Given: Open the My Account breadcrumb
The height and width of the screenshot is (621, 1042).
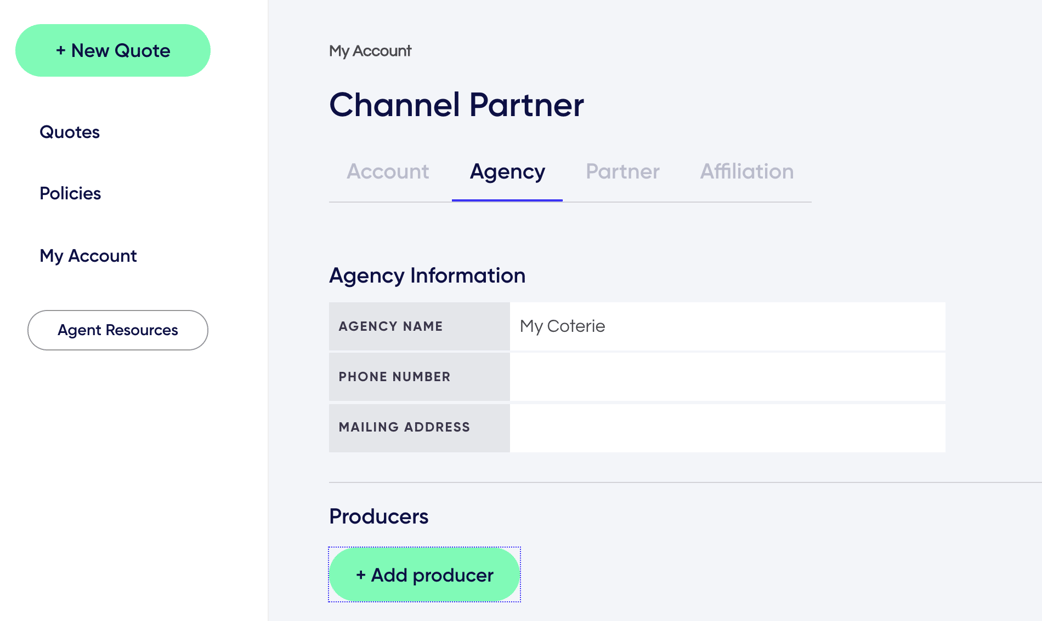Looking at the screenshot, I should click(x=370, y=50).
